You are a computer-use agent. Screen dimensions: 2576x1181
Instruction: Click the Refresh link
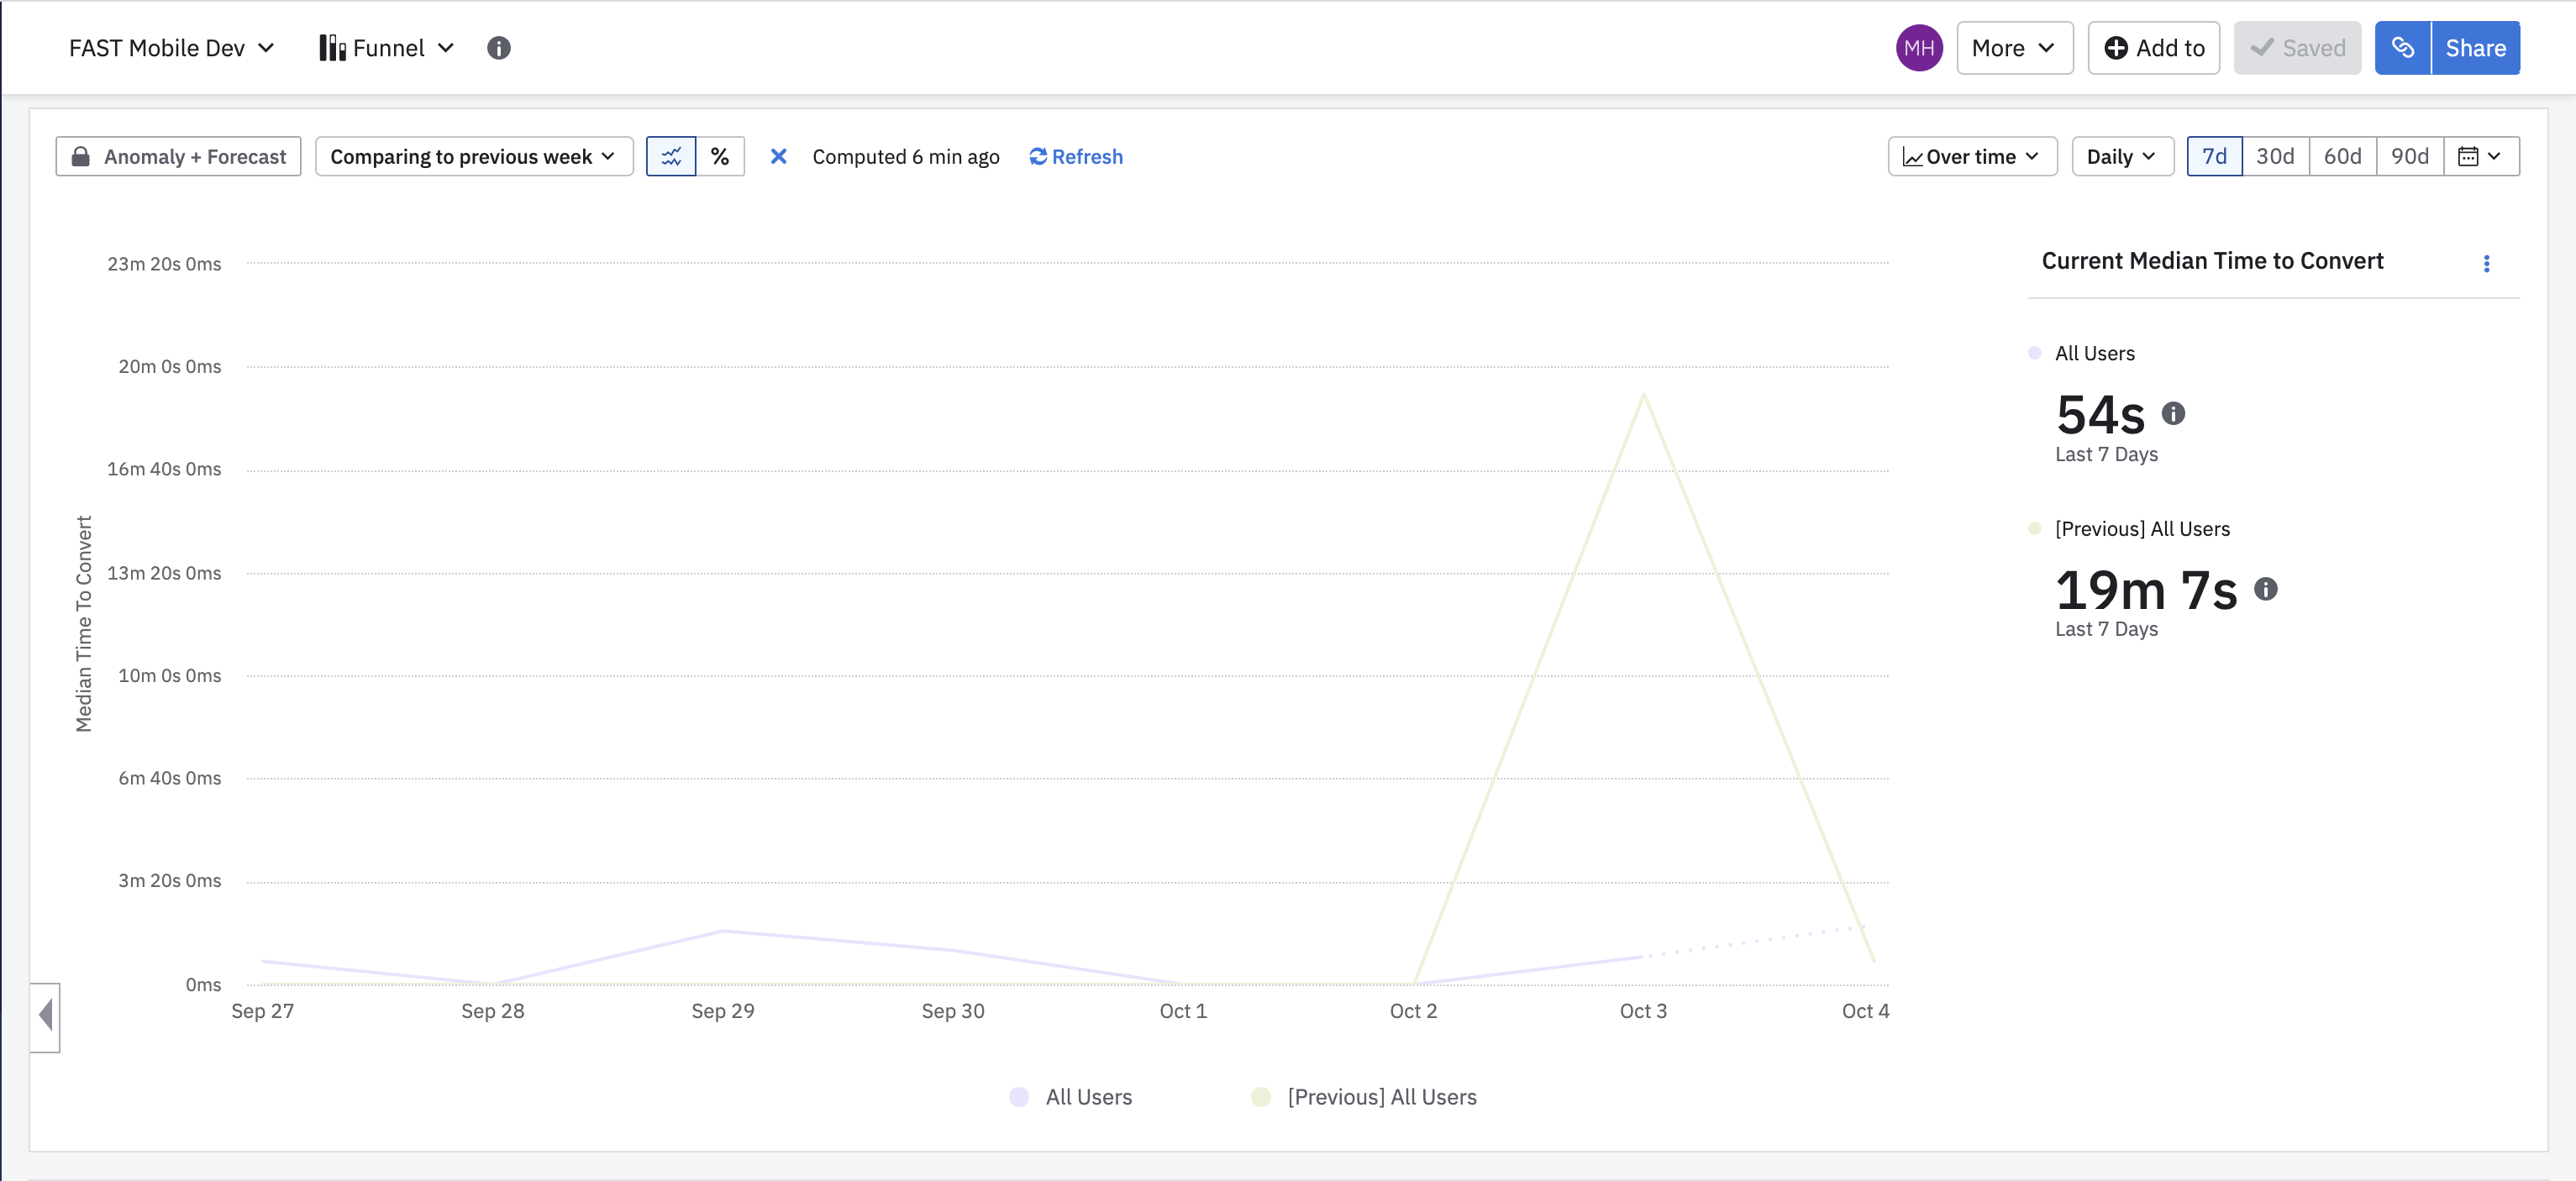point(1076,157)
